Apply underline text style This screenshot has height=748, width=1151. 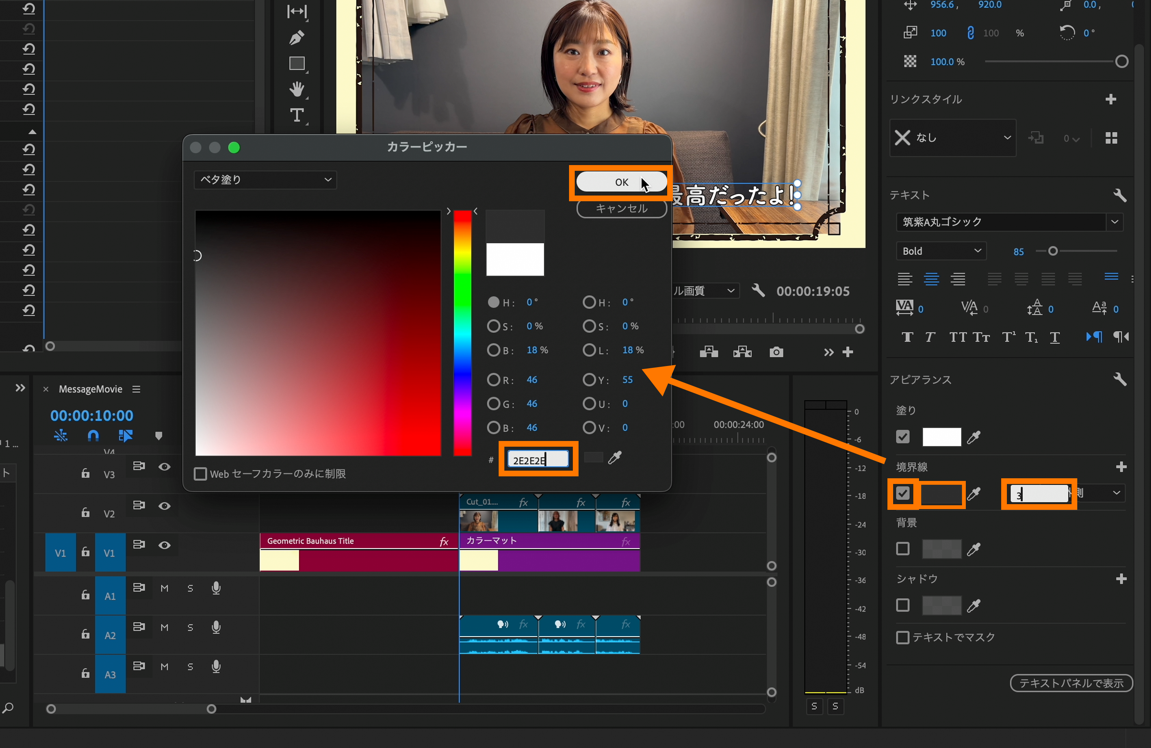[1055, 337]
